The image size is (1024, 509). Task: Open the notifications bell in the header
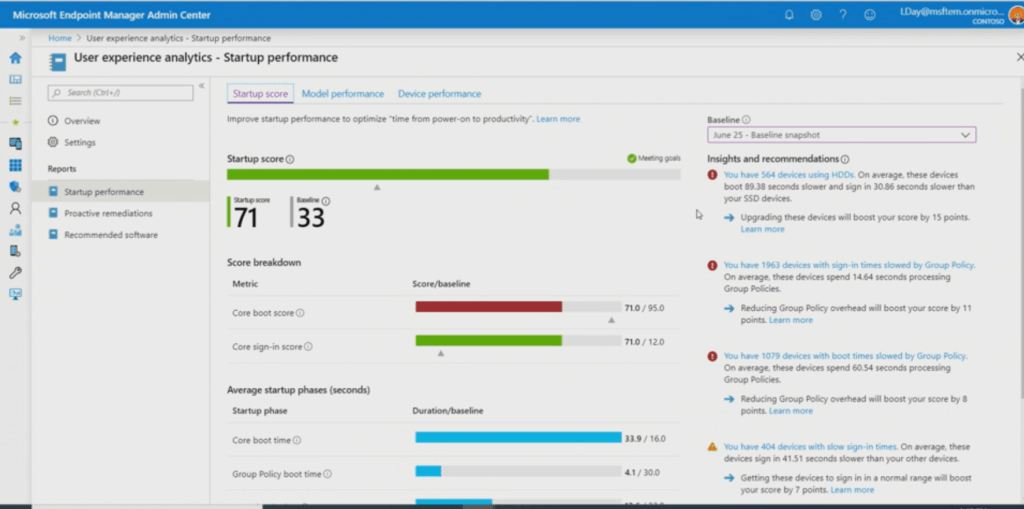point(789,14)
